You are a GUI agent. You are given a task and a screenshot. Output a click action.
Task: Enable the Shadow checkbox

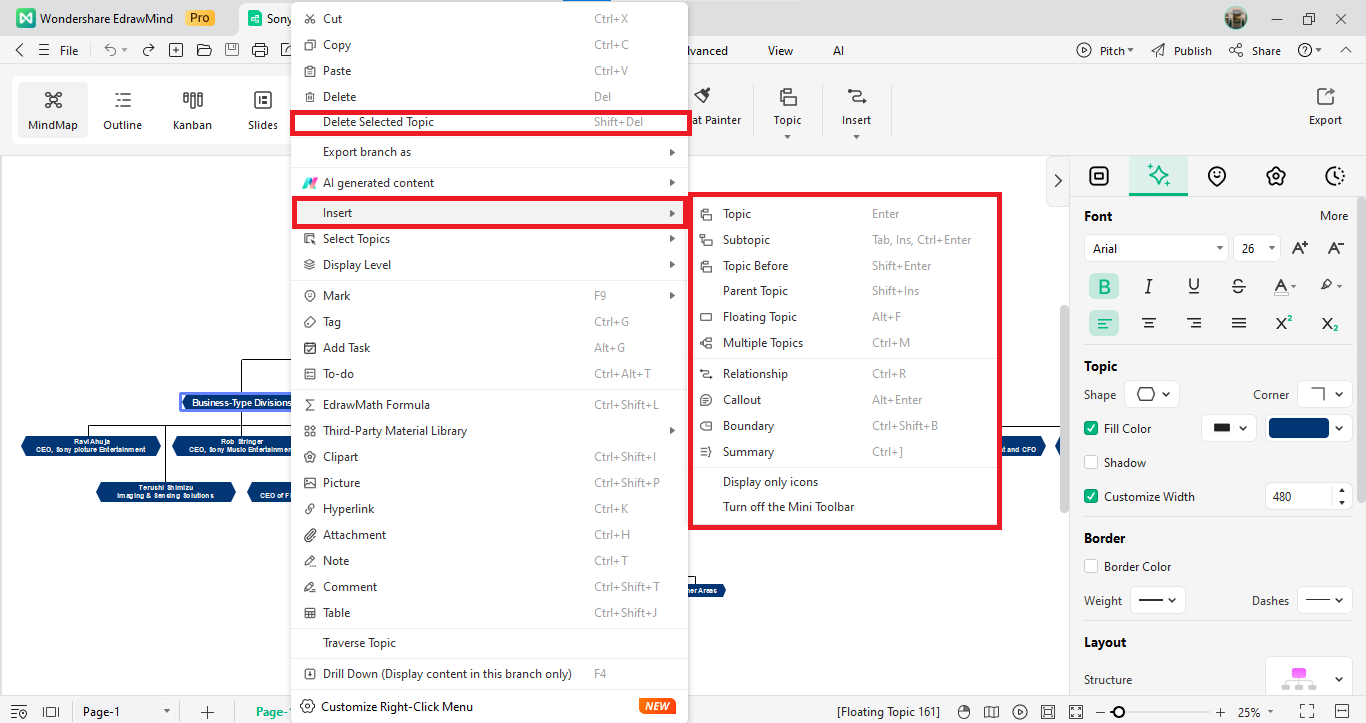click(1091, 463)
